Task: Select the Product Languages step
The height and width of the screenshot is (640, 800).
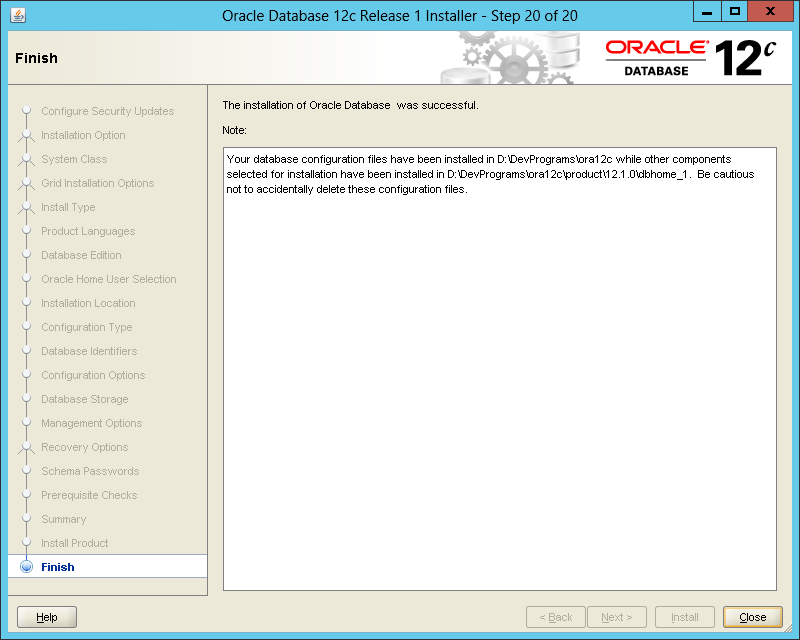Action: pyautogui.click(x=88, y=231)
